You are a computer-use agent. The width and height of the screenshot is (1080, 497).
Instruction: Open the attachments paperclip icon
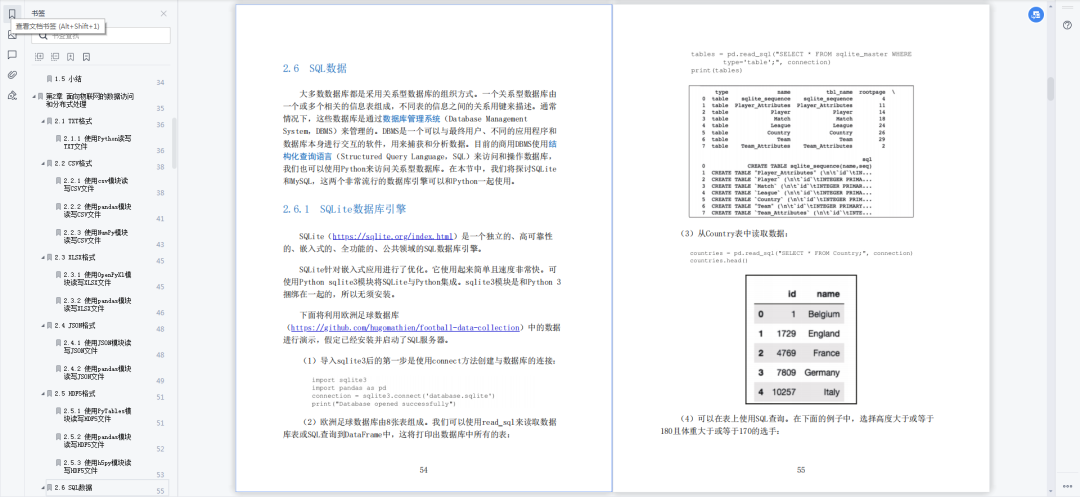pos(12,74)
